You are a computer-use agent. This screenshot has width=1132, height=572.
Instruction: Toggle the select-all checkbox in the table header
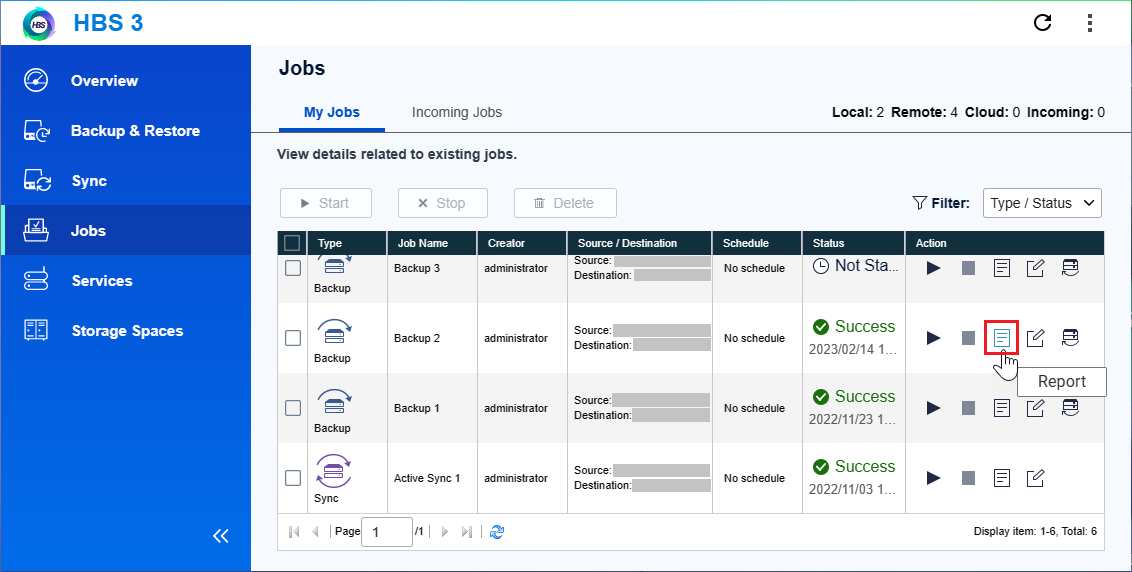pyautogui.click(x=292, y=243)
